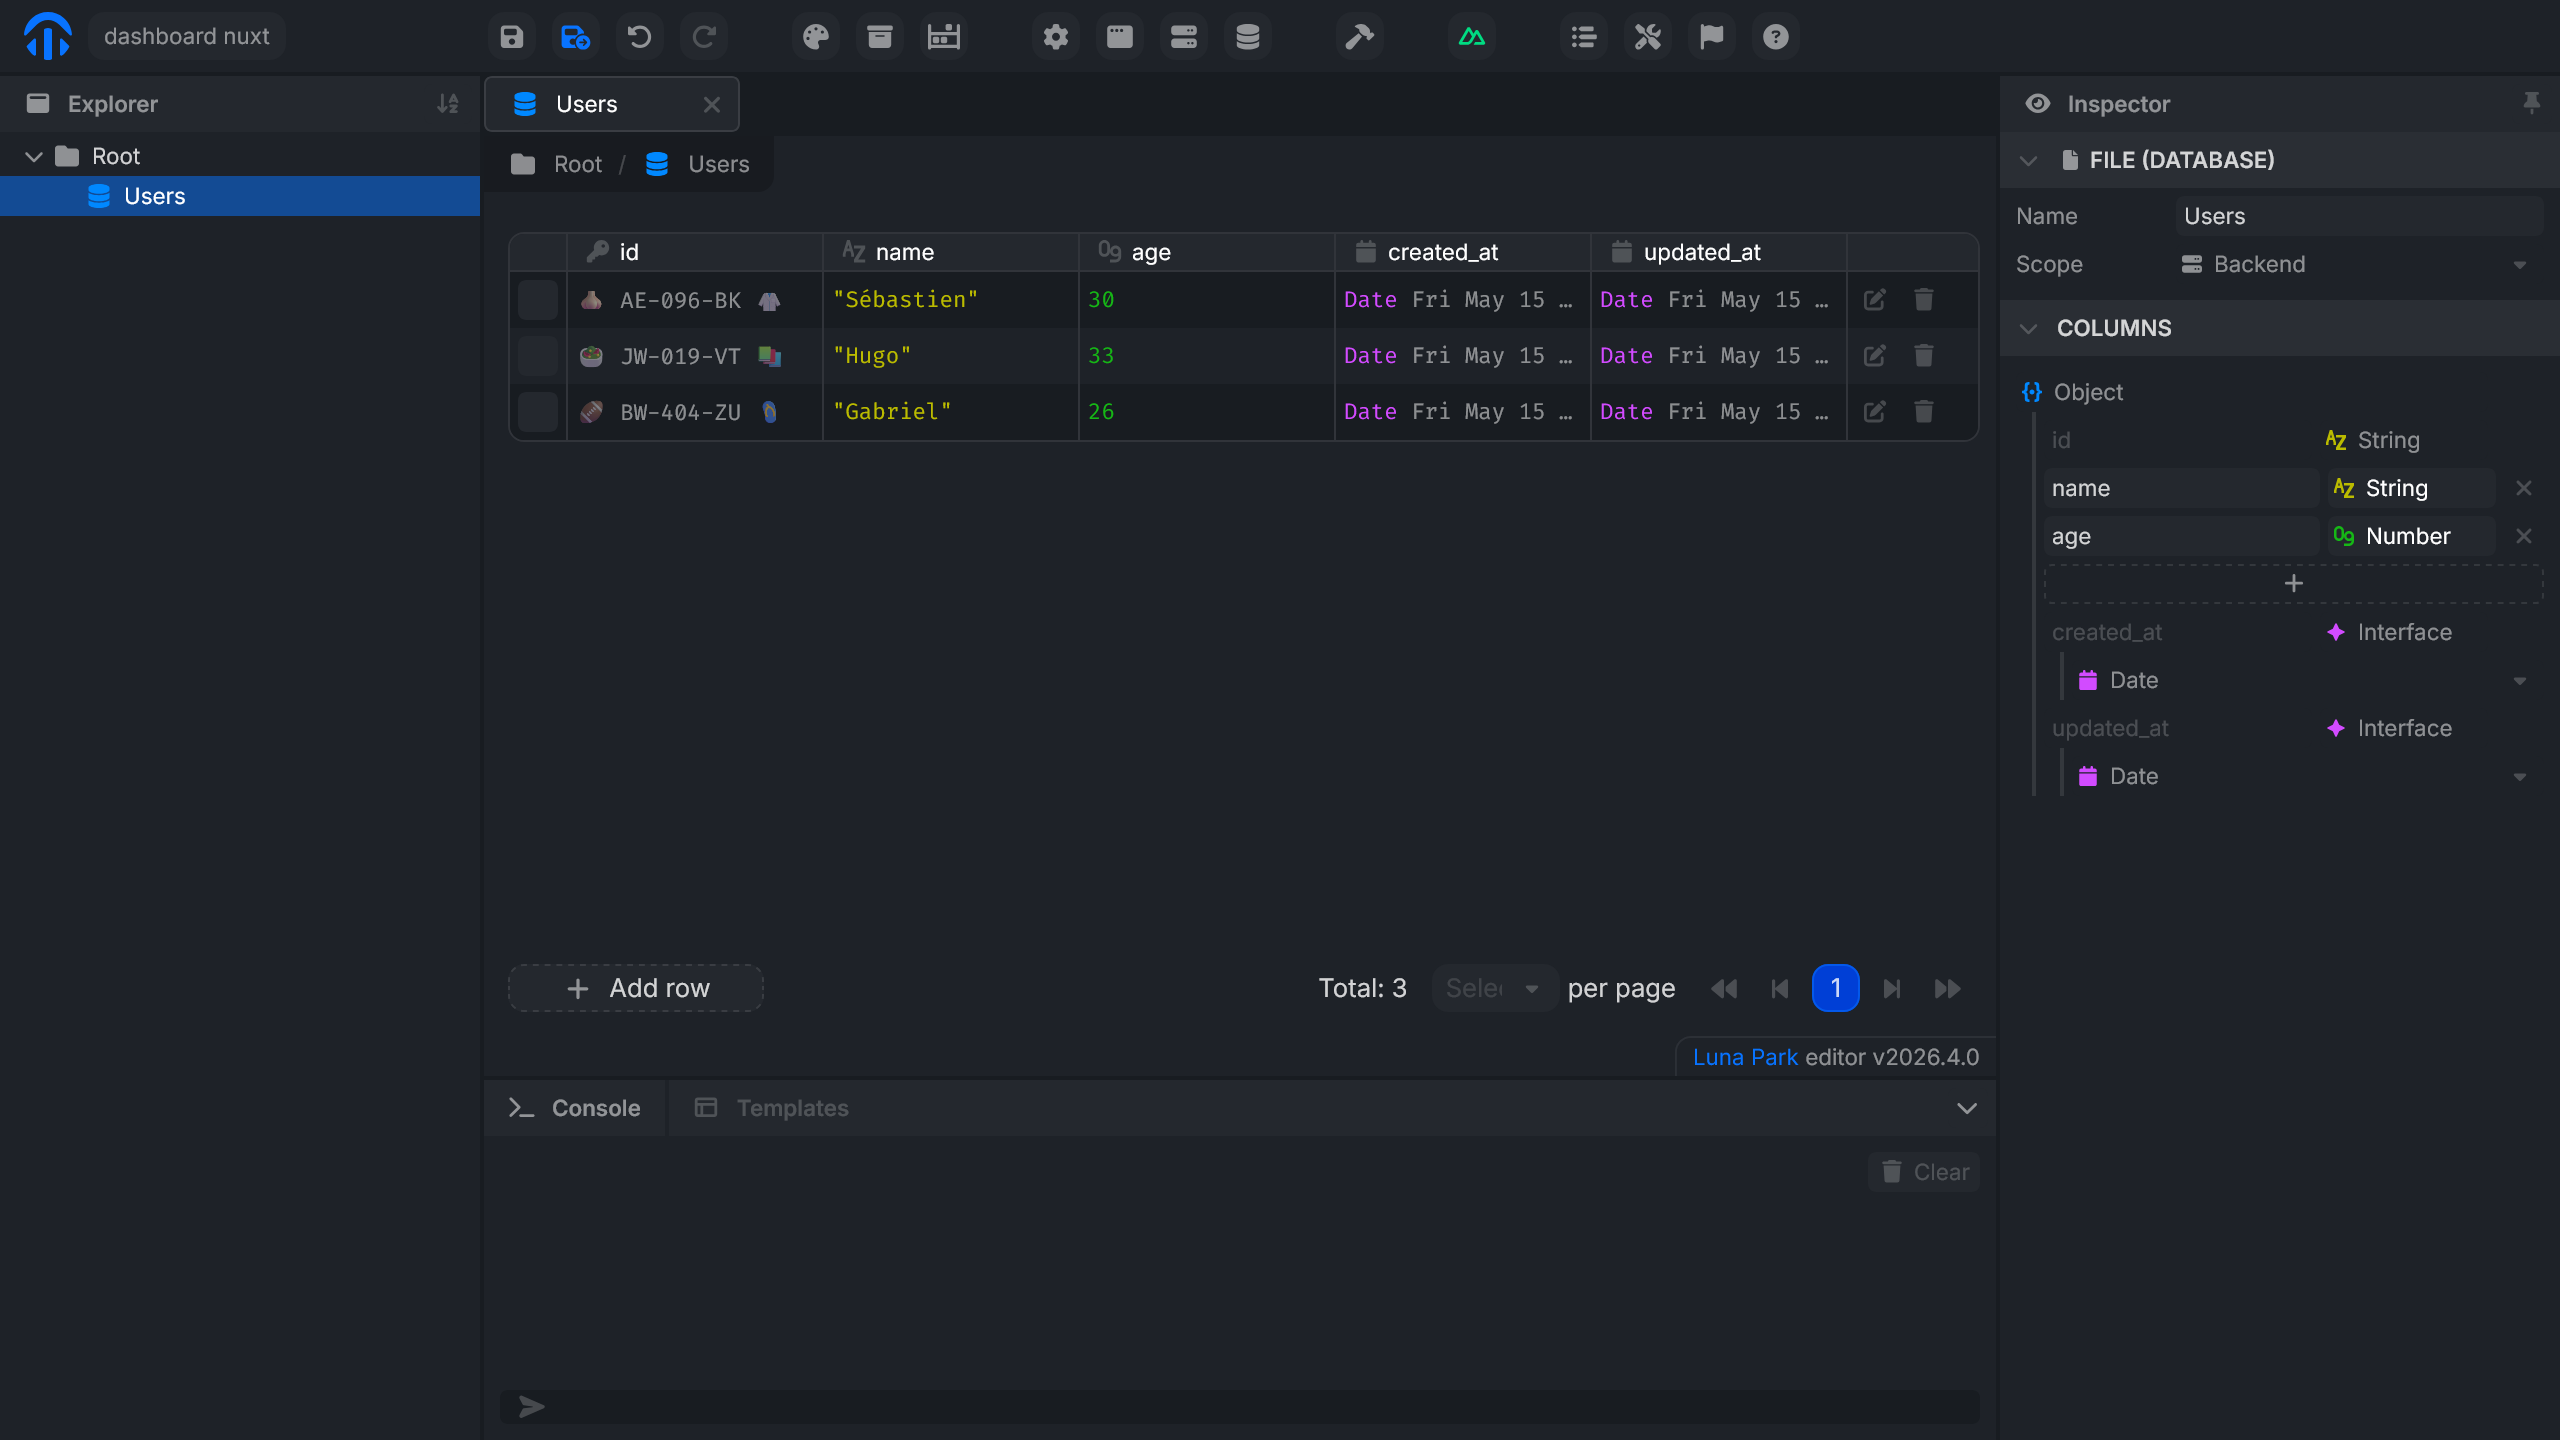The image size is (2560, 1440).
Task: Open the name column String type selector
Action: [2411, 488]
